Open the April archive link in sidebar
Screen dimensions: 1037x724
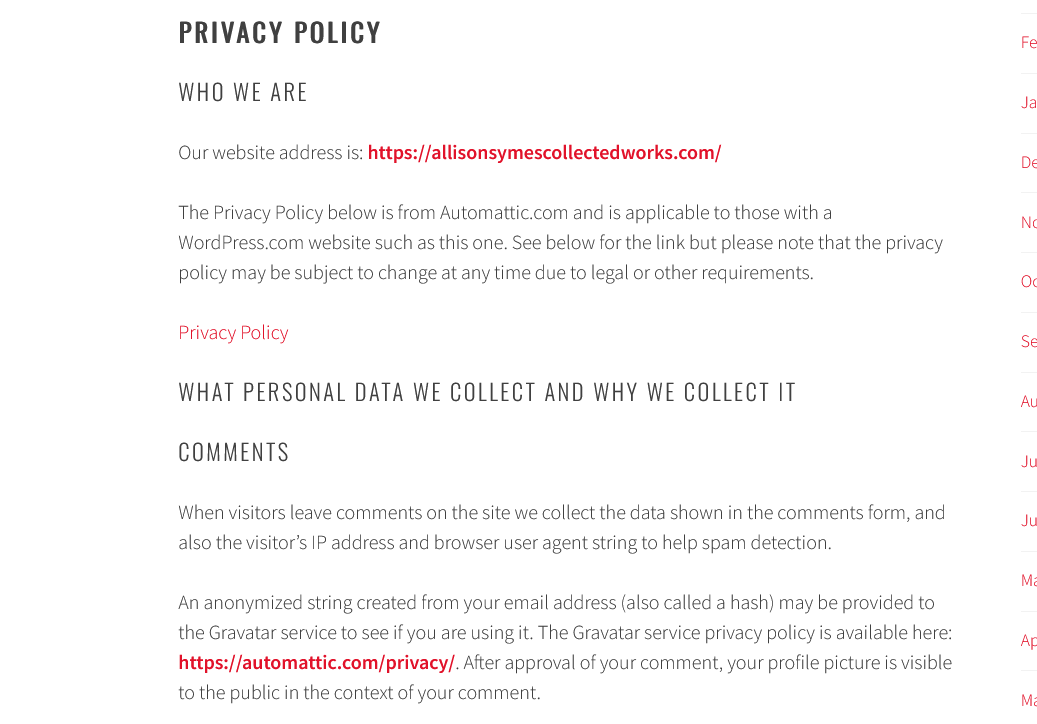point(1029,641)
